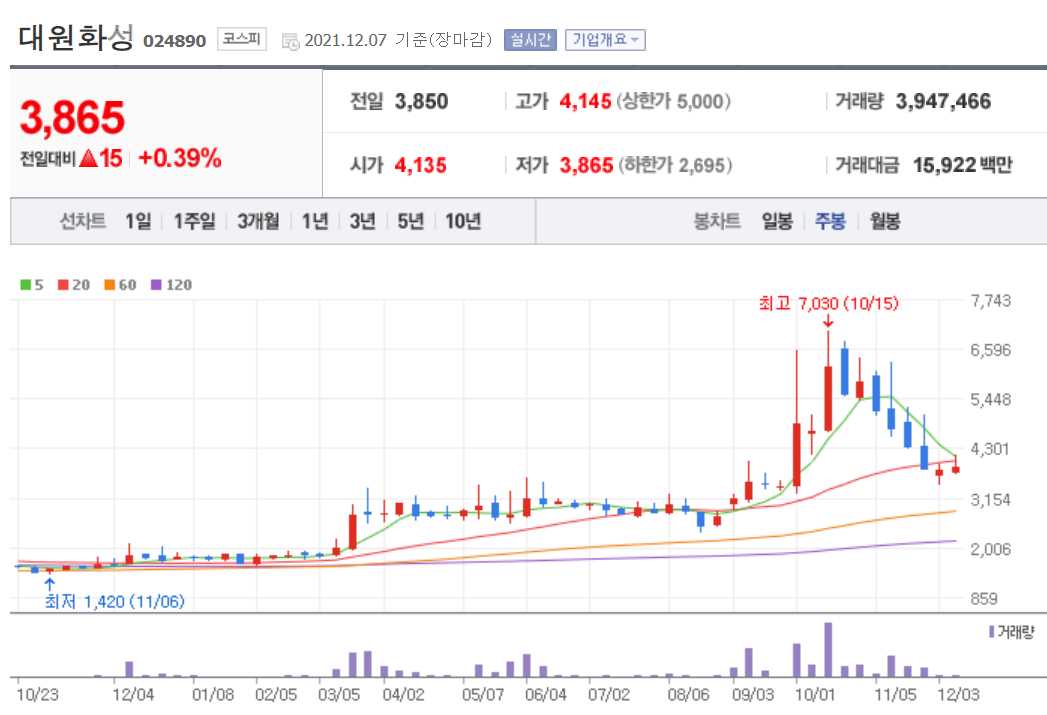Image resolution: width=1047 pixels, height=715 pixels.
Task: Click the 12/03 date label on axis
Action: pyautogui.click(x=958, y=695)
